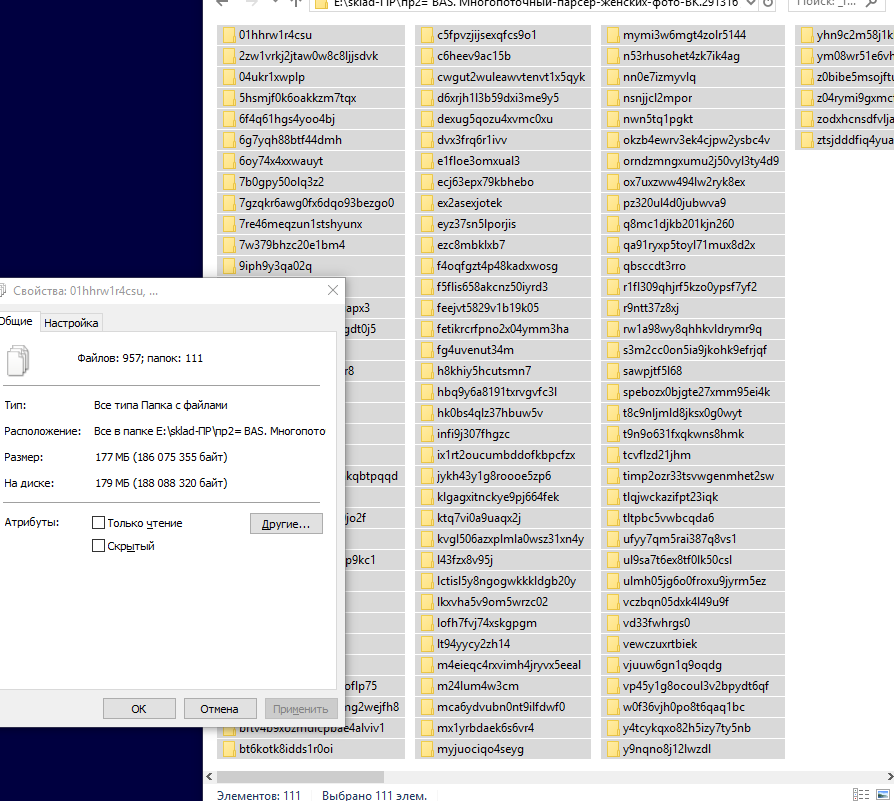Click folder icon of 7b0gpy50olq3z2
The width and height of the screenshot is (894, 801).
click(x=229, y=182)
